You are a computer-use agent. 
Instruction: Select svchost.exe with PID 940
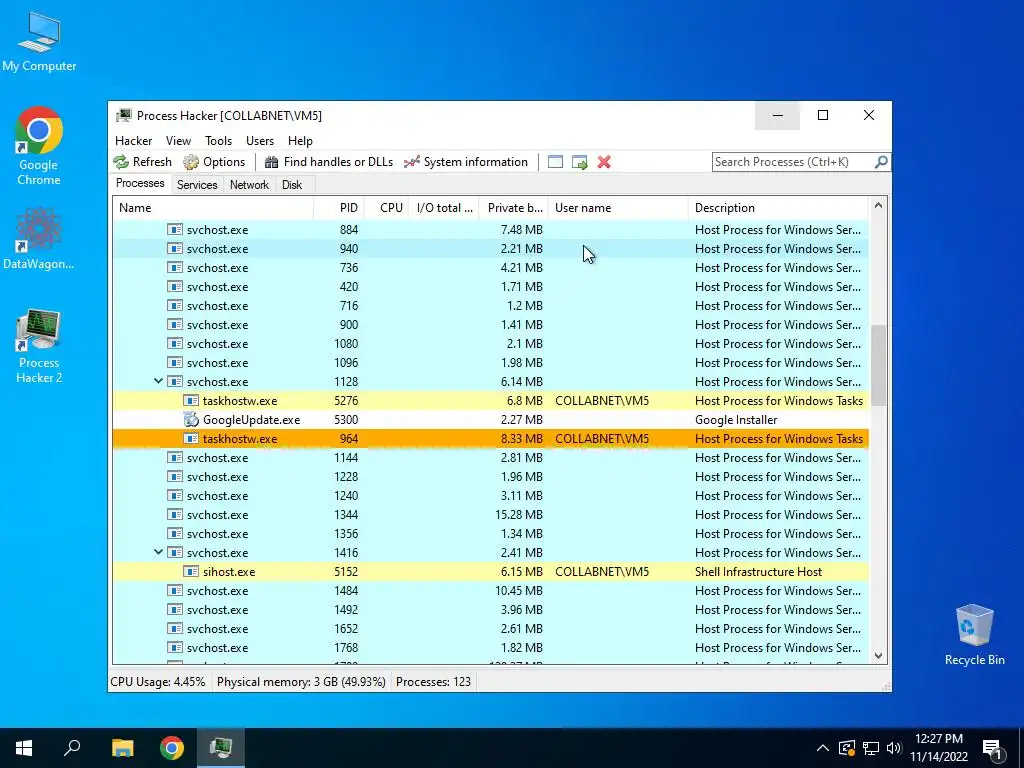click(490, 249)
